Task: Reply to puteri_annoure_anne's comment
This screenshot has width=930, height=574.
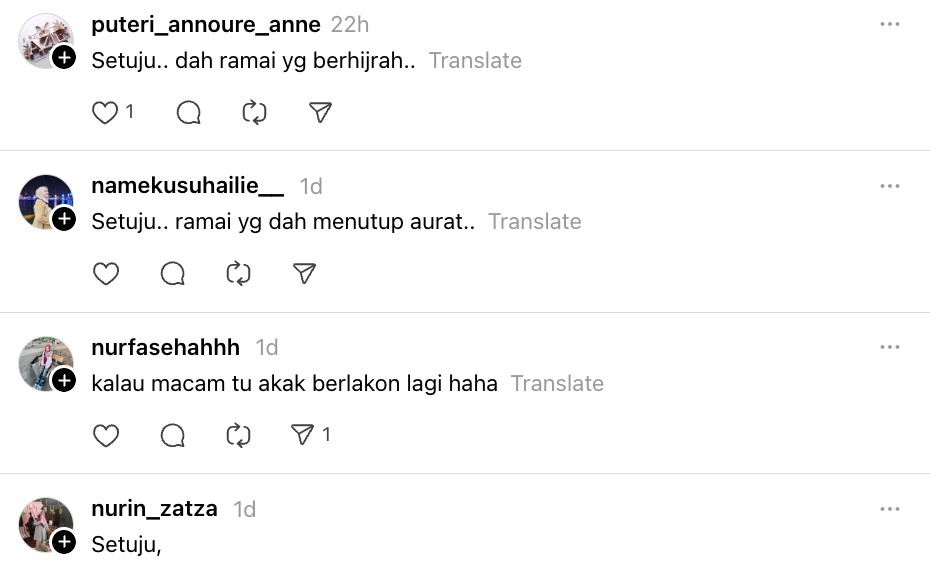Action: (x=189, y=113)
